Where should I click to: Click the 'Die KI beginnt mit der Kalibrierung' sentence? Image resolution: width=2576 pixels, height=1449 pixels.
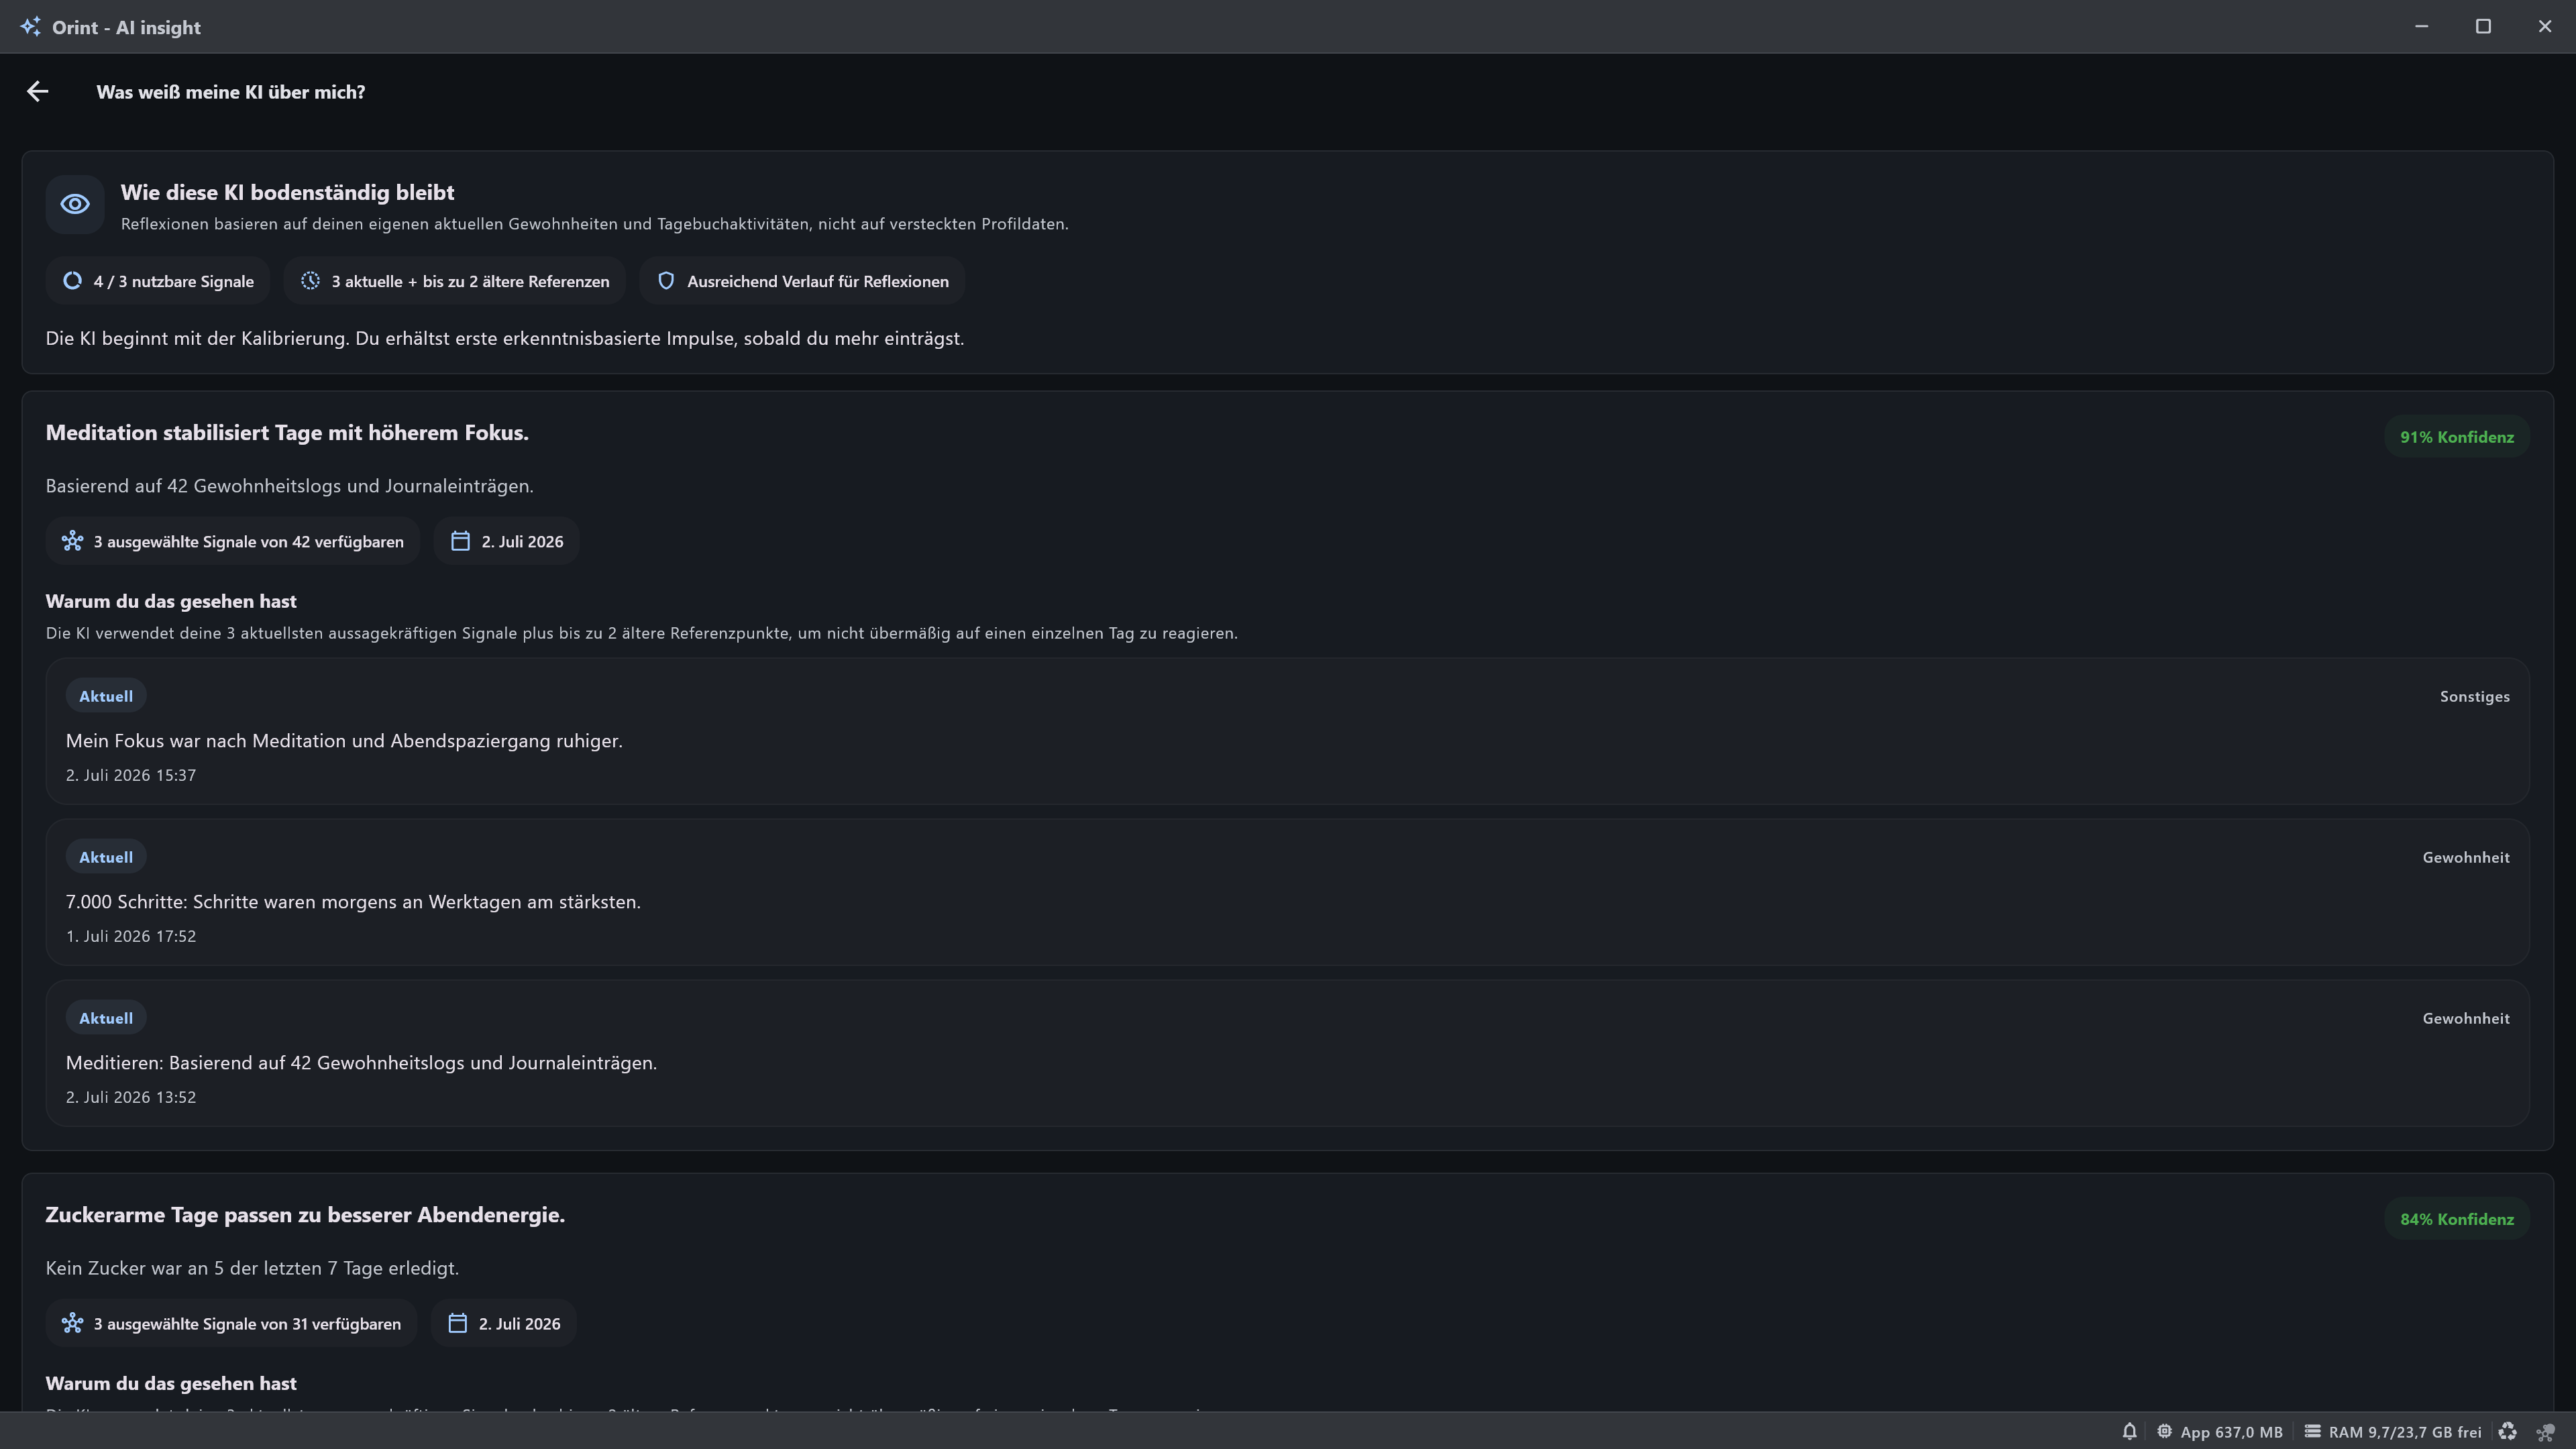tap(505, 338)
